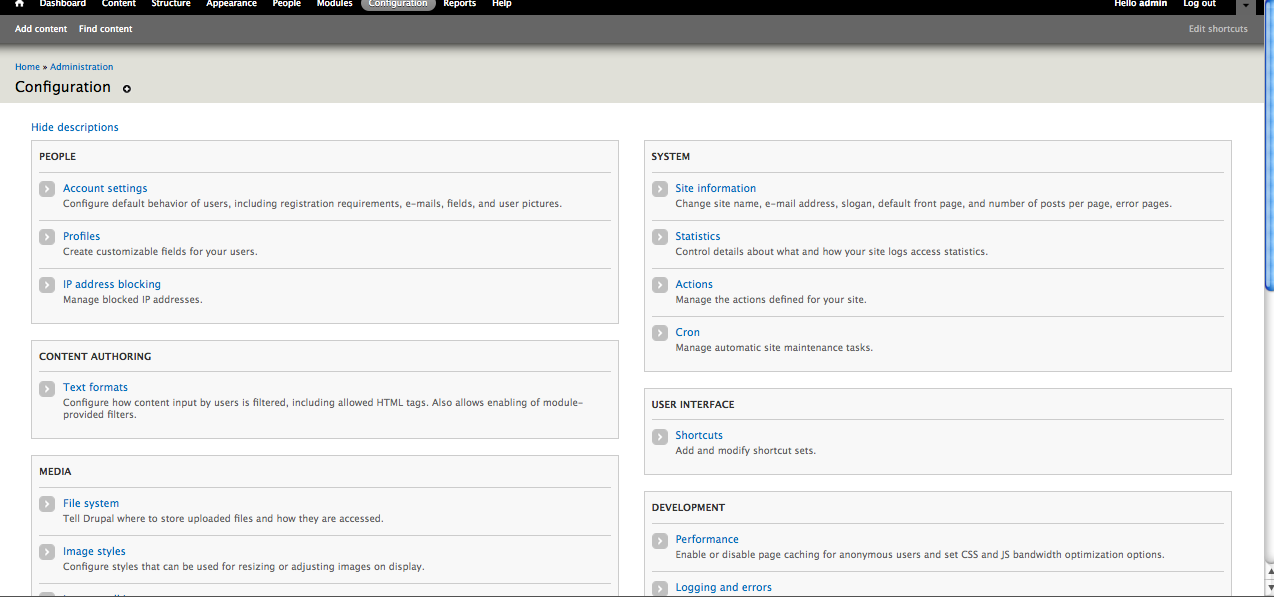Click the arrow icon next to Logging and errors
The height and width of the screenshot is (597, 1274).
coord(659,587)
